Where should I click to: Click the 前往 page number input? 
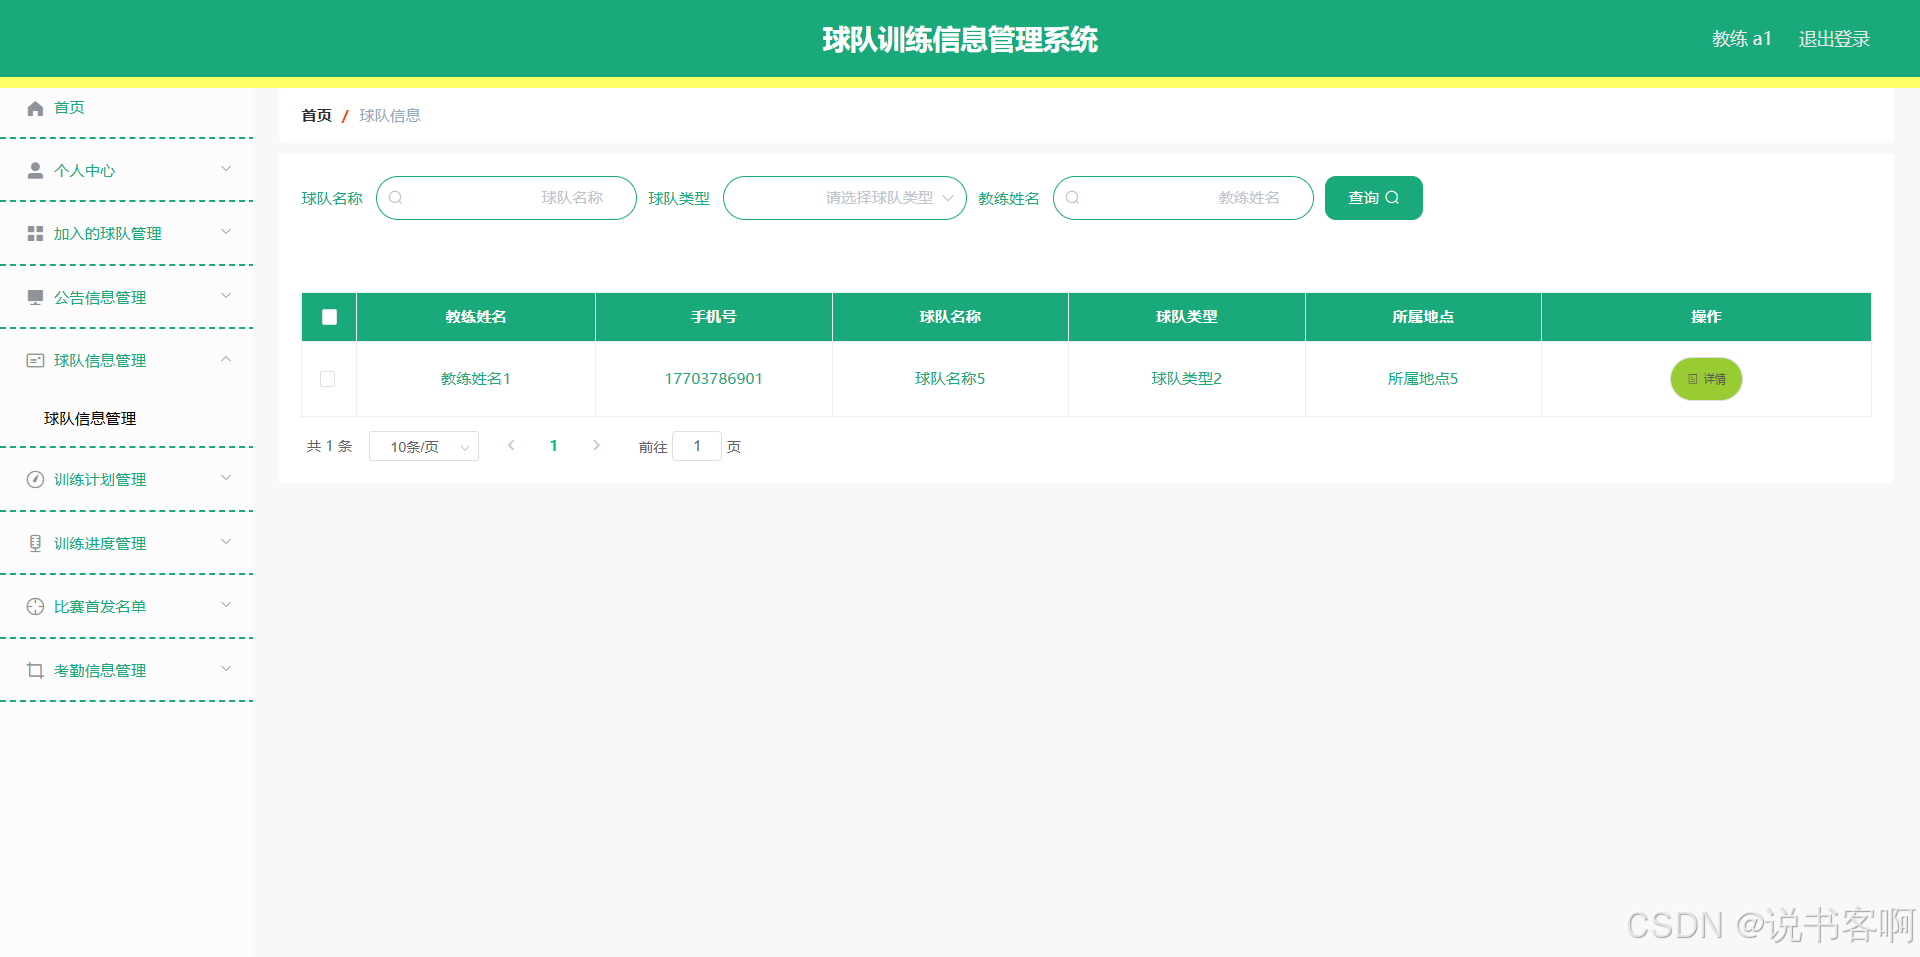pos(697,446)
